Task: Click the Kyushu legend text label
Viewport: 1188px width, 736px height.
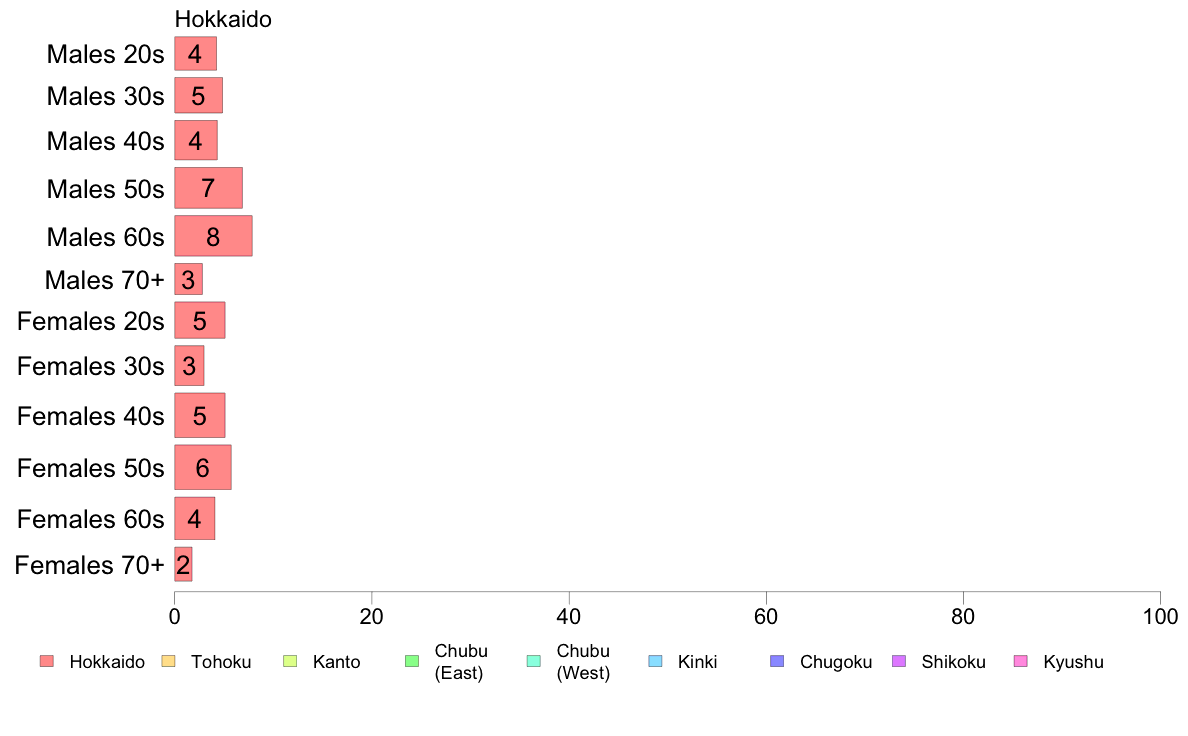Action: tap(1073, 662)
